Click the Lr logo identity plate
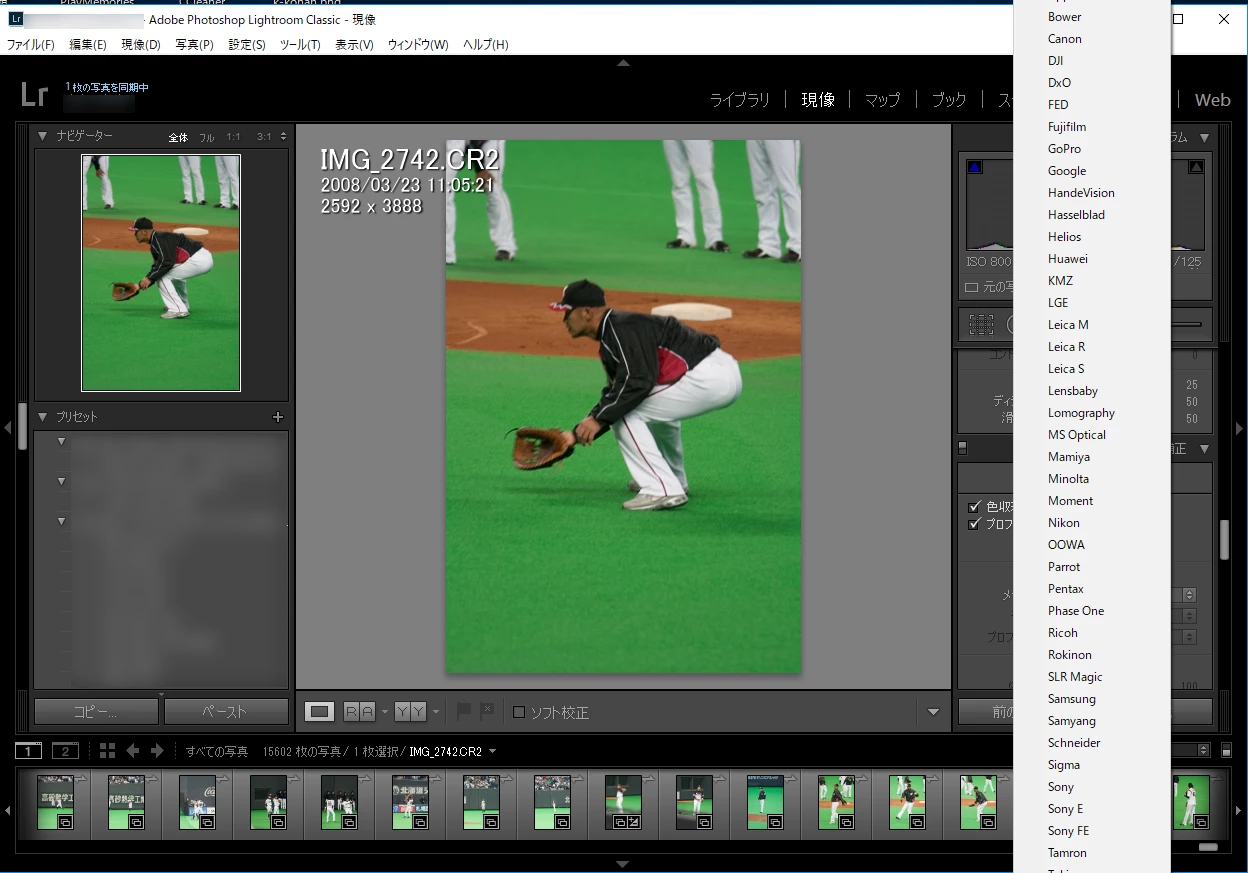Screen dimensions: 1248x873 click(x=34, y=95)
